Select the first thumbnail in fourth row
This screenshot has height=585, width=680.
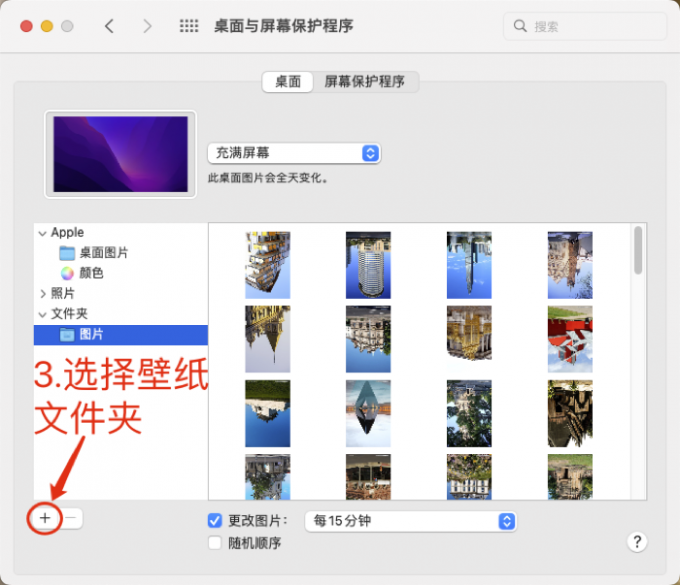pyautogui.click(x=268, y=477)
